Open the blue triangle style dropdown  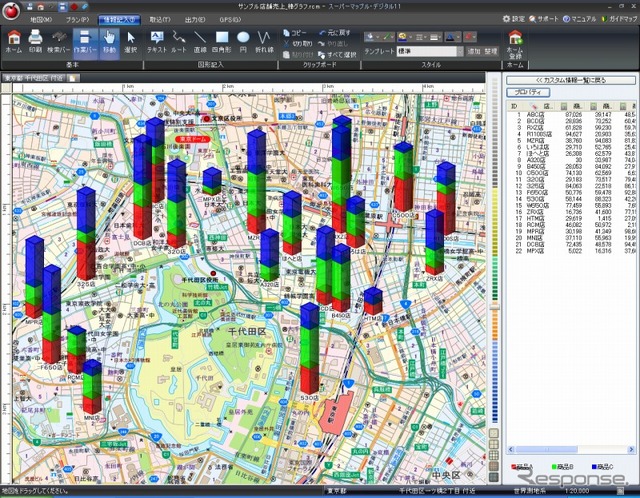[452, 37]
